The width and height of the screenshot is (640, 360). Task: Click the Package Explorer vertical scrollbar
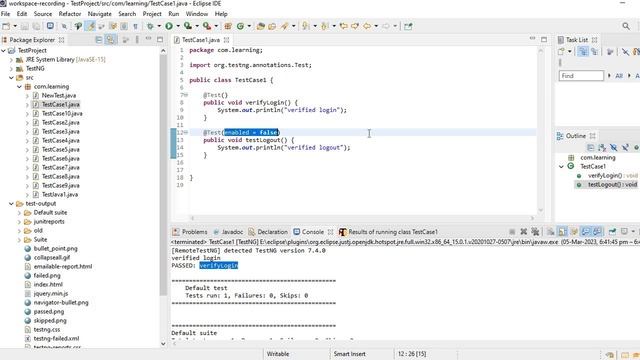click(x=163, y=176)
